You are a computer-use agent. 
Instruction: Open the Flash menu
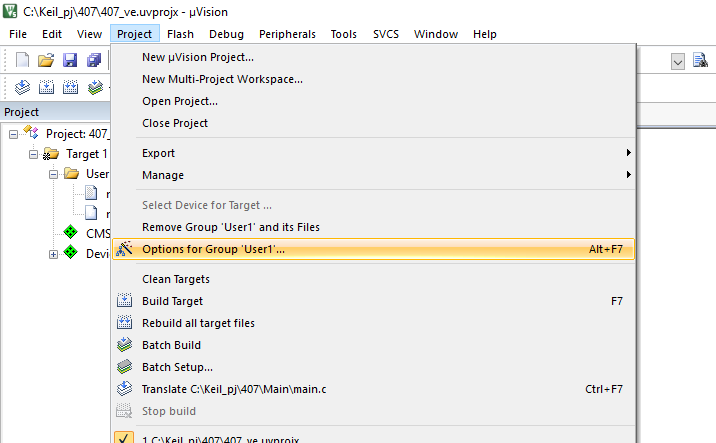coord(180,34)
